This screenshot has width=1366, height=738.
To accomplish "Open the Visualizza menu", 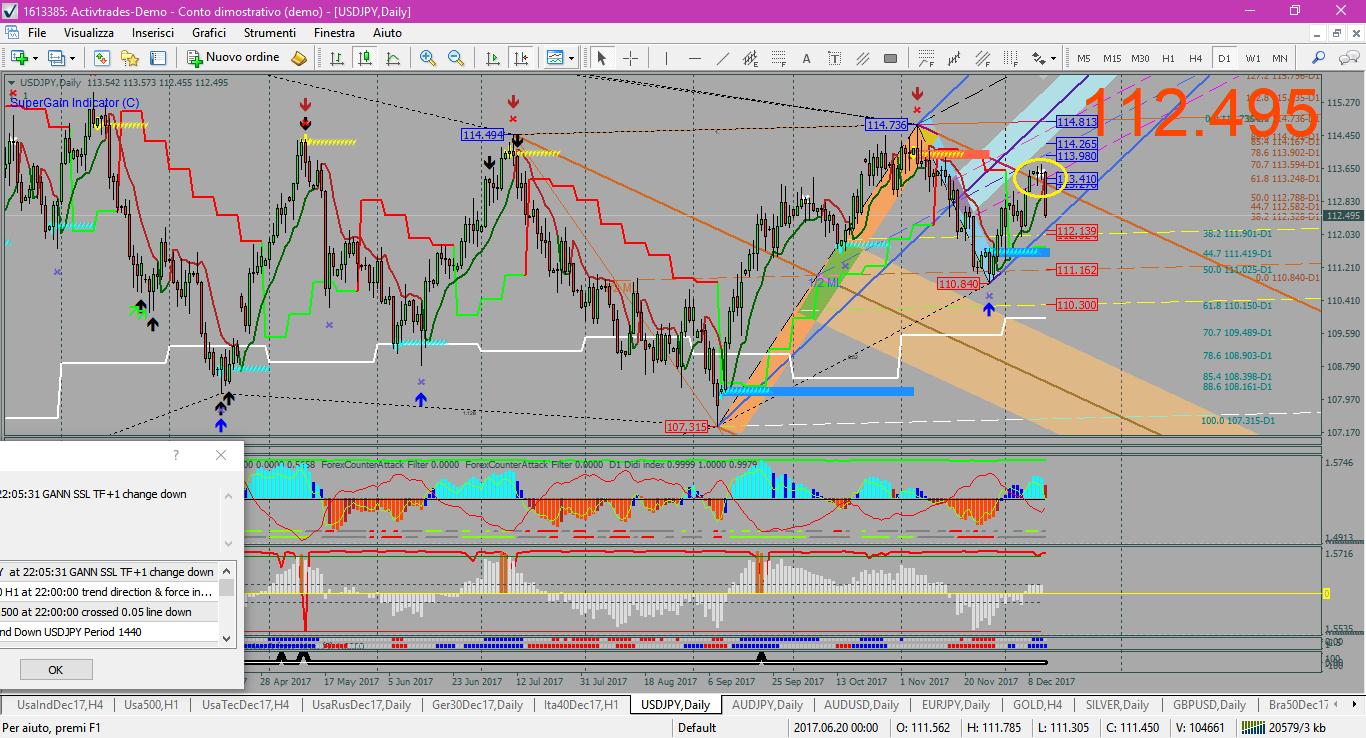I will pyautogui.click(x=89, y=33).
